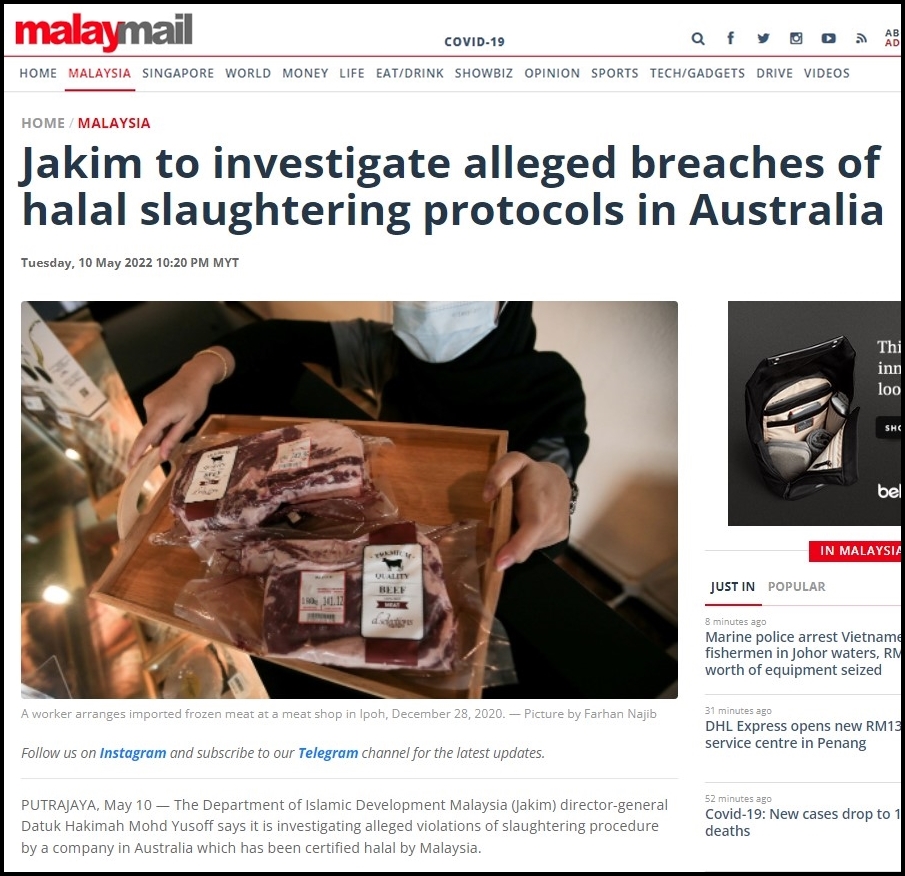Open DHL Express Penang service centre story

803,734
